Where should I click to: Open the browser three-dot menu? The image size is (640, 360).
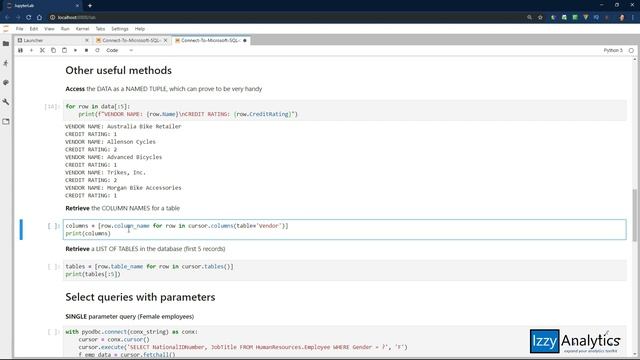[633, 17]
